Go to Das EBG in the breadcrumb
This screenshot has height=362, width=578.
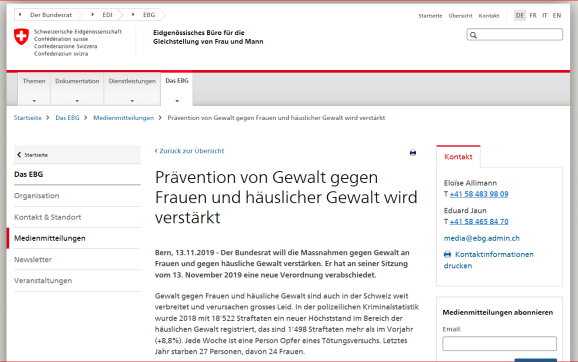[x=67, y=118]
